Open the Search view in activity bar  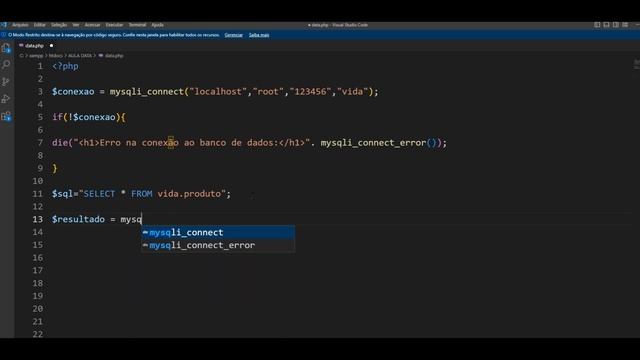point(6,64)
